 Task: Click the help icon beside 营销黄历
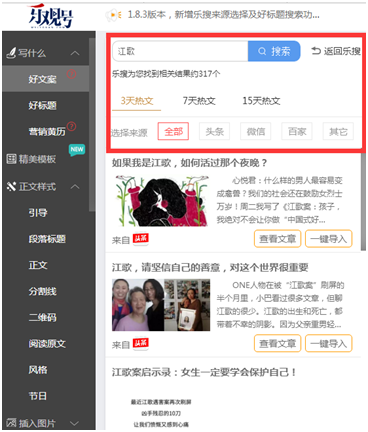click(72, 126)
